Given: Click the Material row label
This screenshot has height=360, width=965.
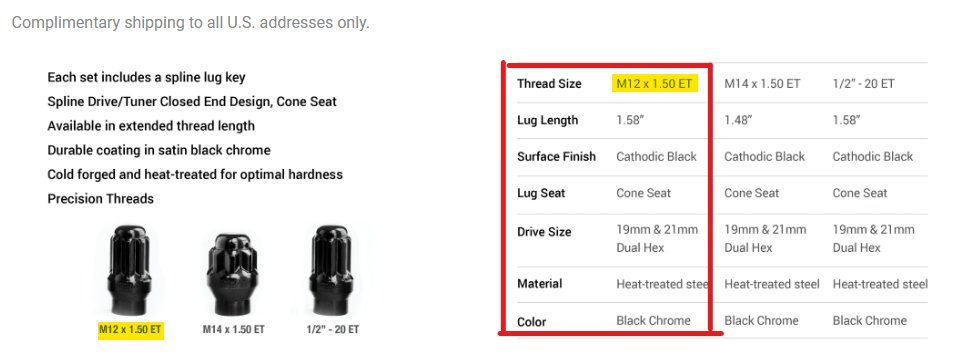Looking at the screenshot, I should pos(540,284).
